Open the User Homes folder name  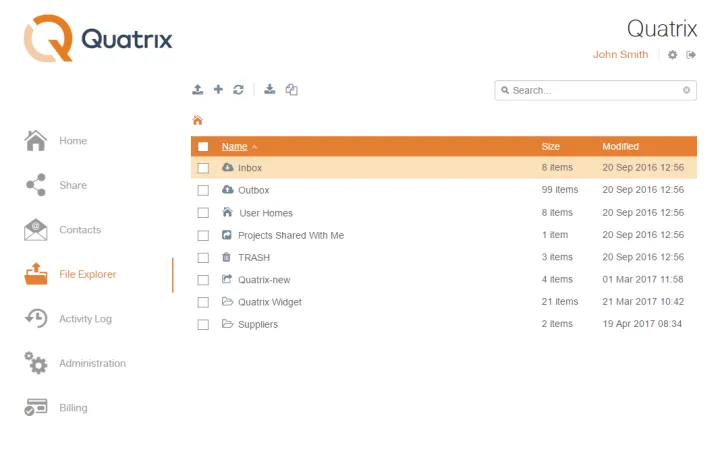click(266, 213)
